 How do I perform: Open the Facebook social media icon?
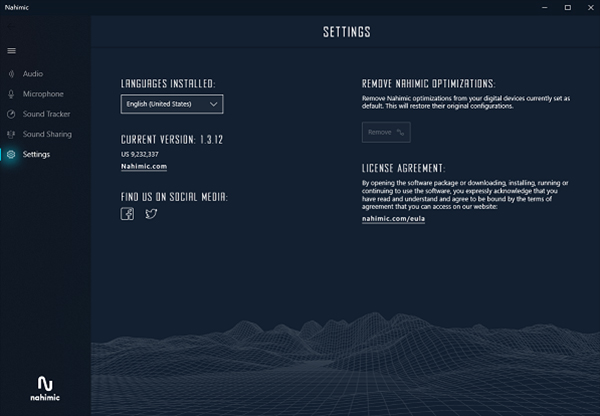(x=127, y=214)
